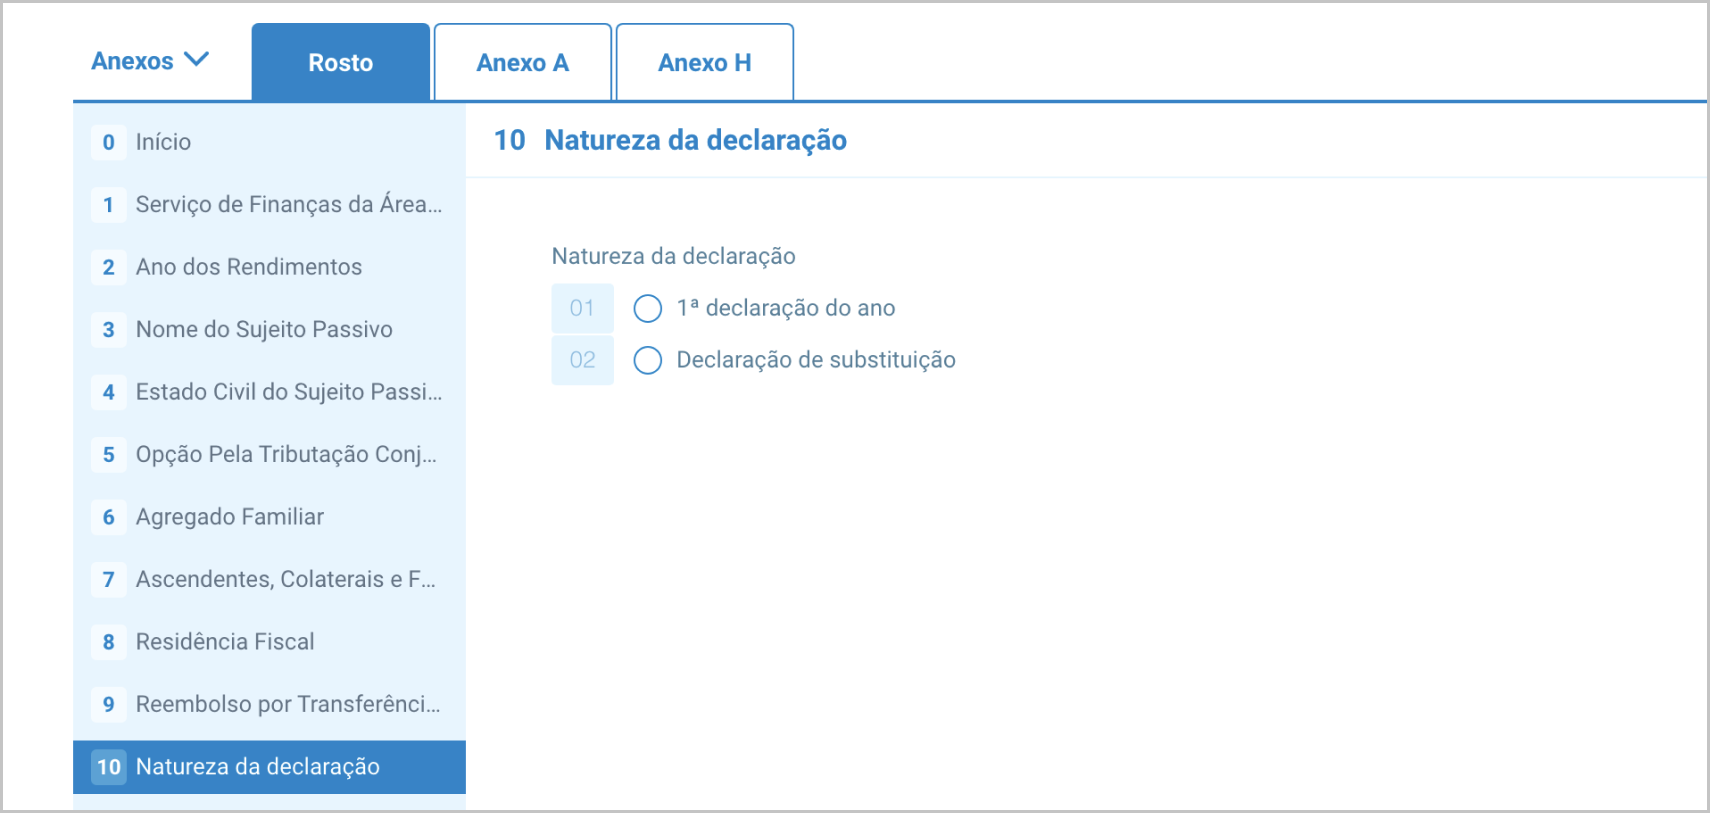The image size is (1710, 813).
Task: Open Opção Pela Tributação Conjunta section
Action: click(286, 455)
